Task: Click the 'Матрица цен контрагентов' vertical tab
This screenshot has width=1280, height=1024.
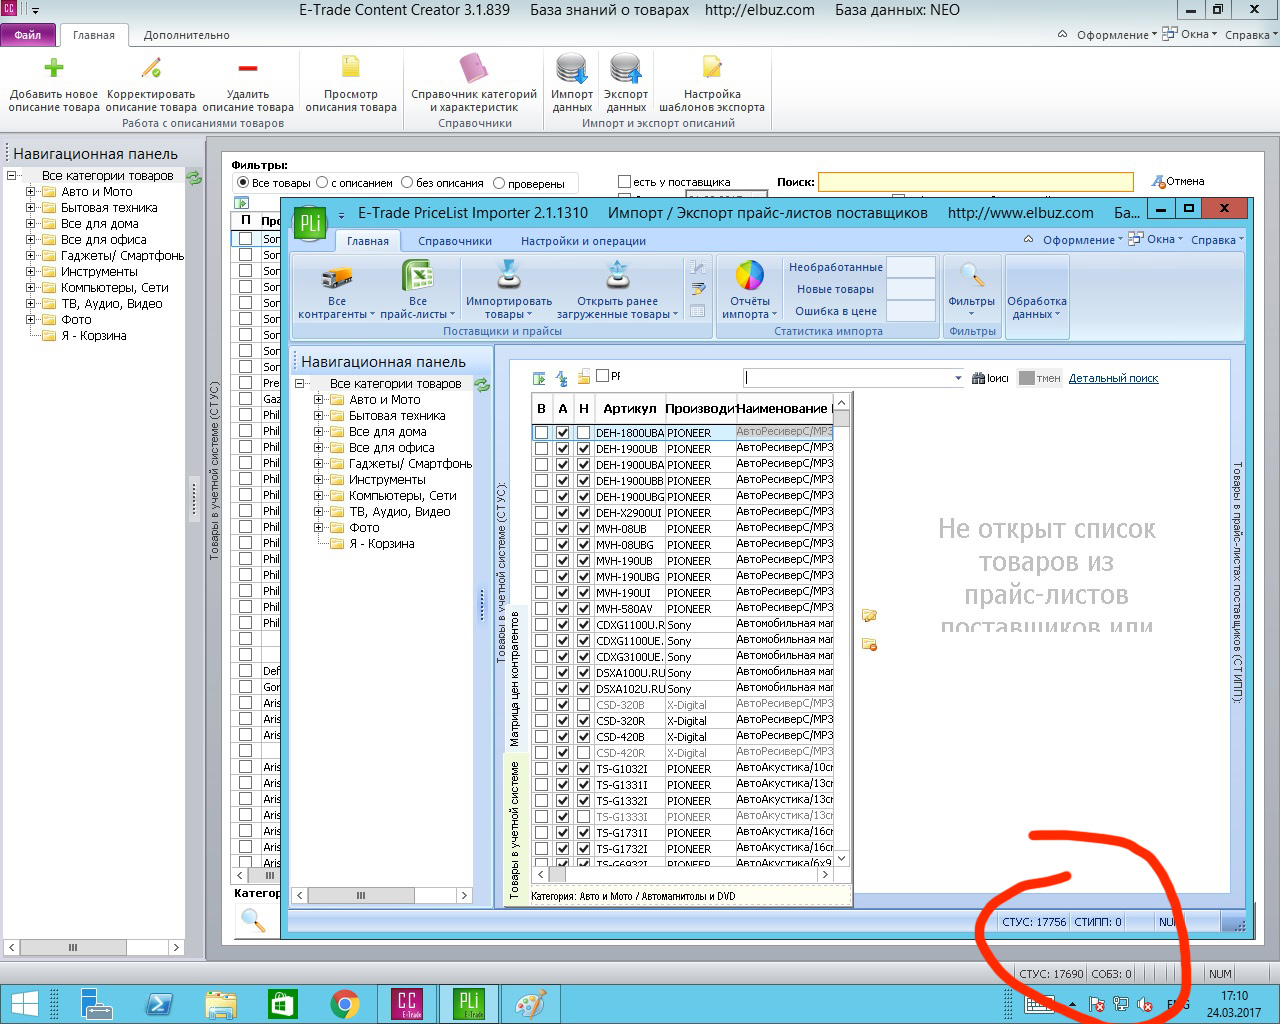Action: click(x=515, y=678)
